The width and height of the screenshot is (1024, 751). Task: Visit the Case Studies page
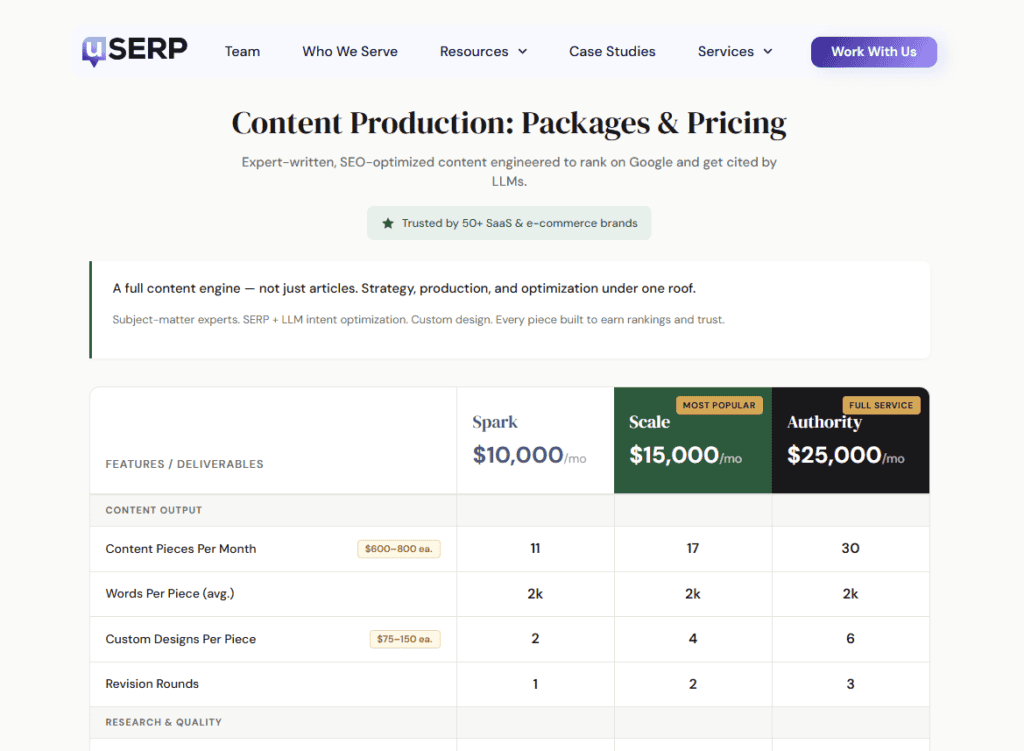[612, 52]
